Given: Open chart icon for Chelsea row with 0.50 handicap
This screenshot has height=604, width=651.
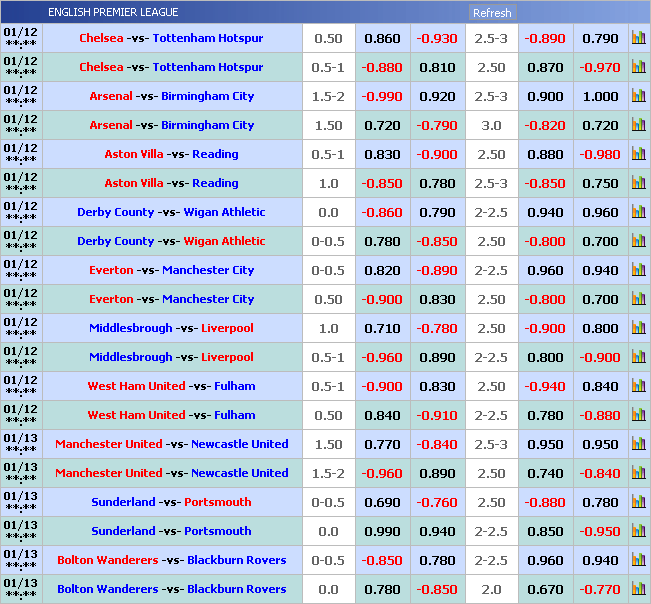Looking at the screenshot, I should (638, 39).
